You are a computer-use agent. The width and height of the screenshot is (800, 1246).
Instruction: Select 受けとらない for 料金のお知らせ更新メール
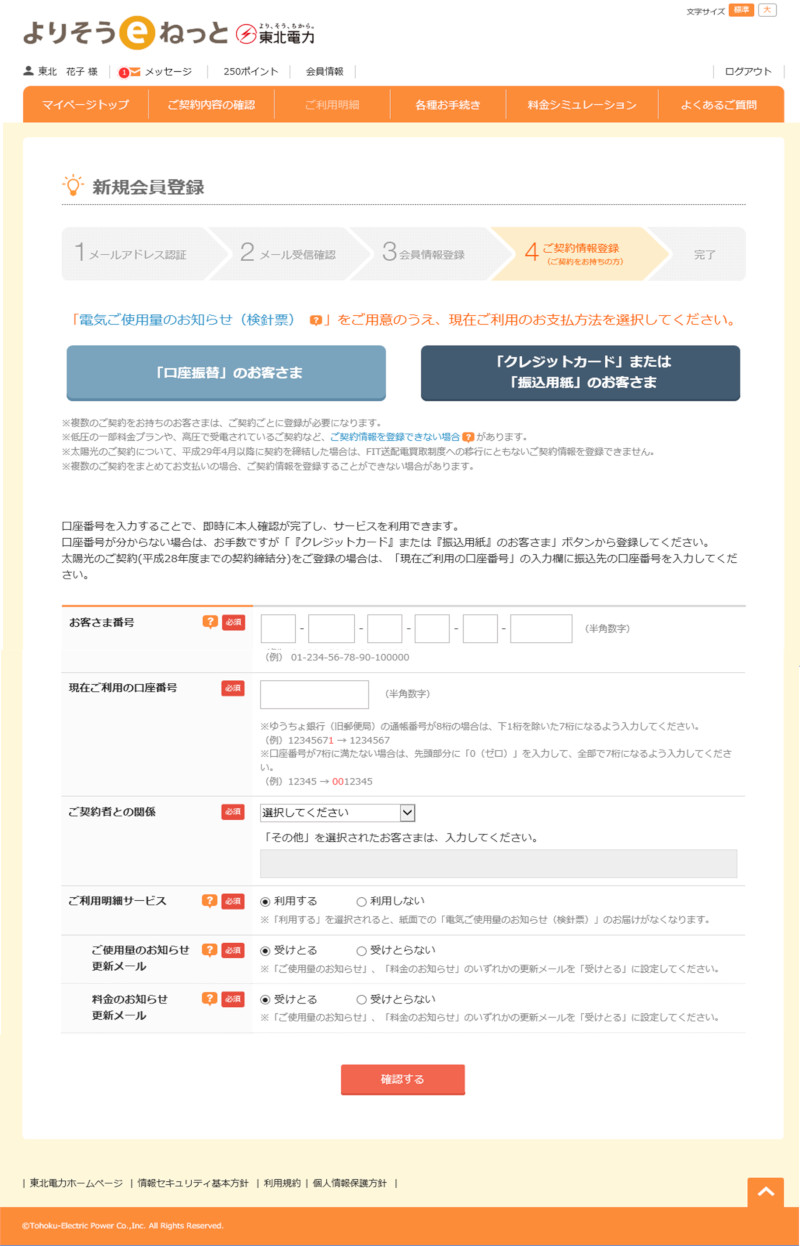click(362, 999)
